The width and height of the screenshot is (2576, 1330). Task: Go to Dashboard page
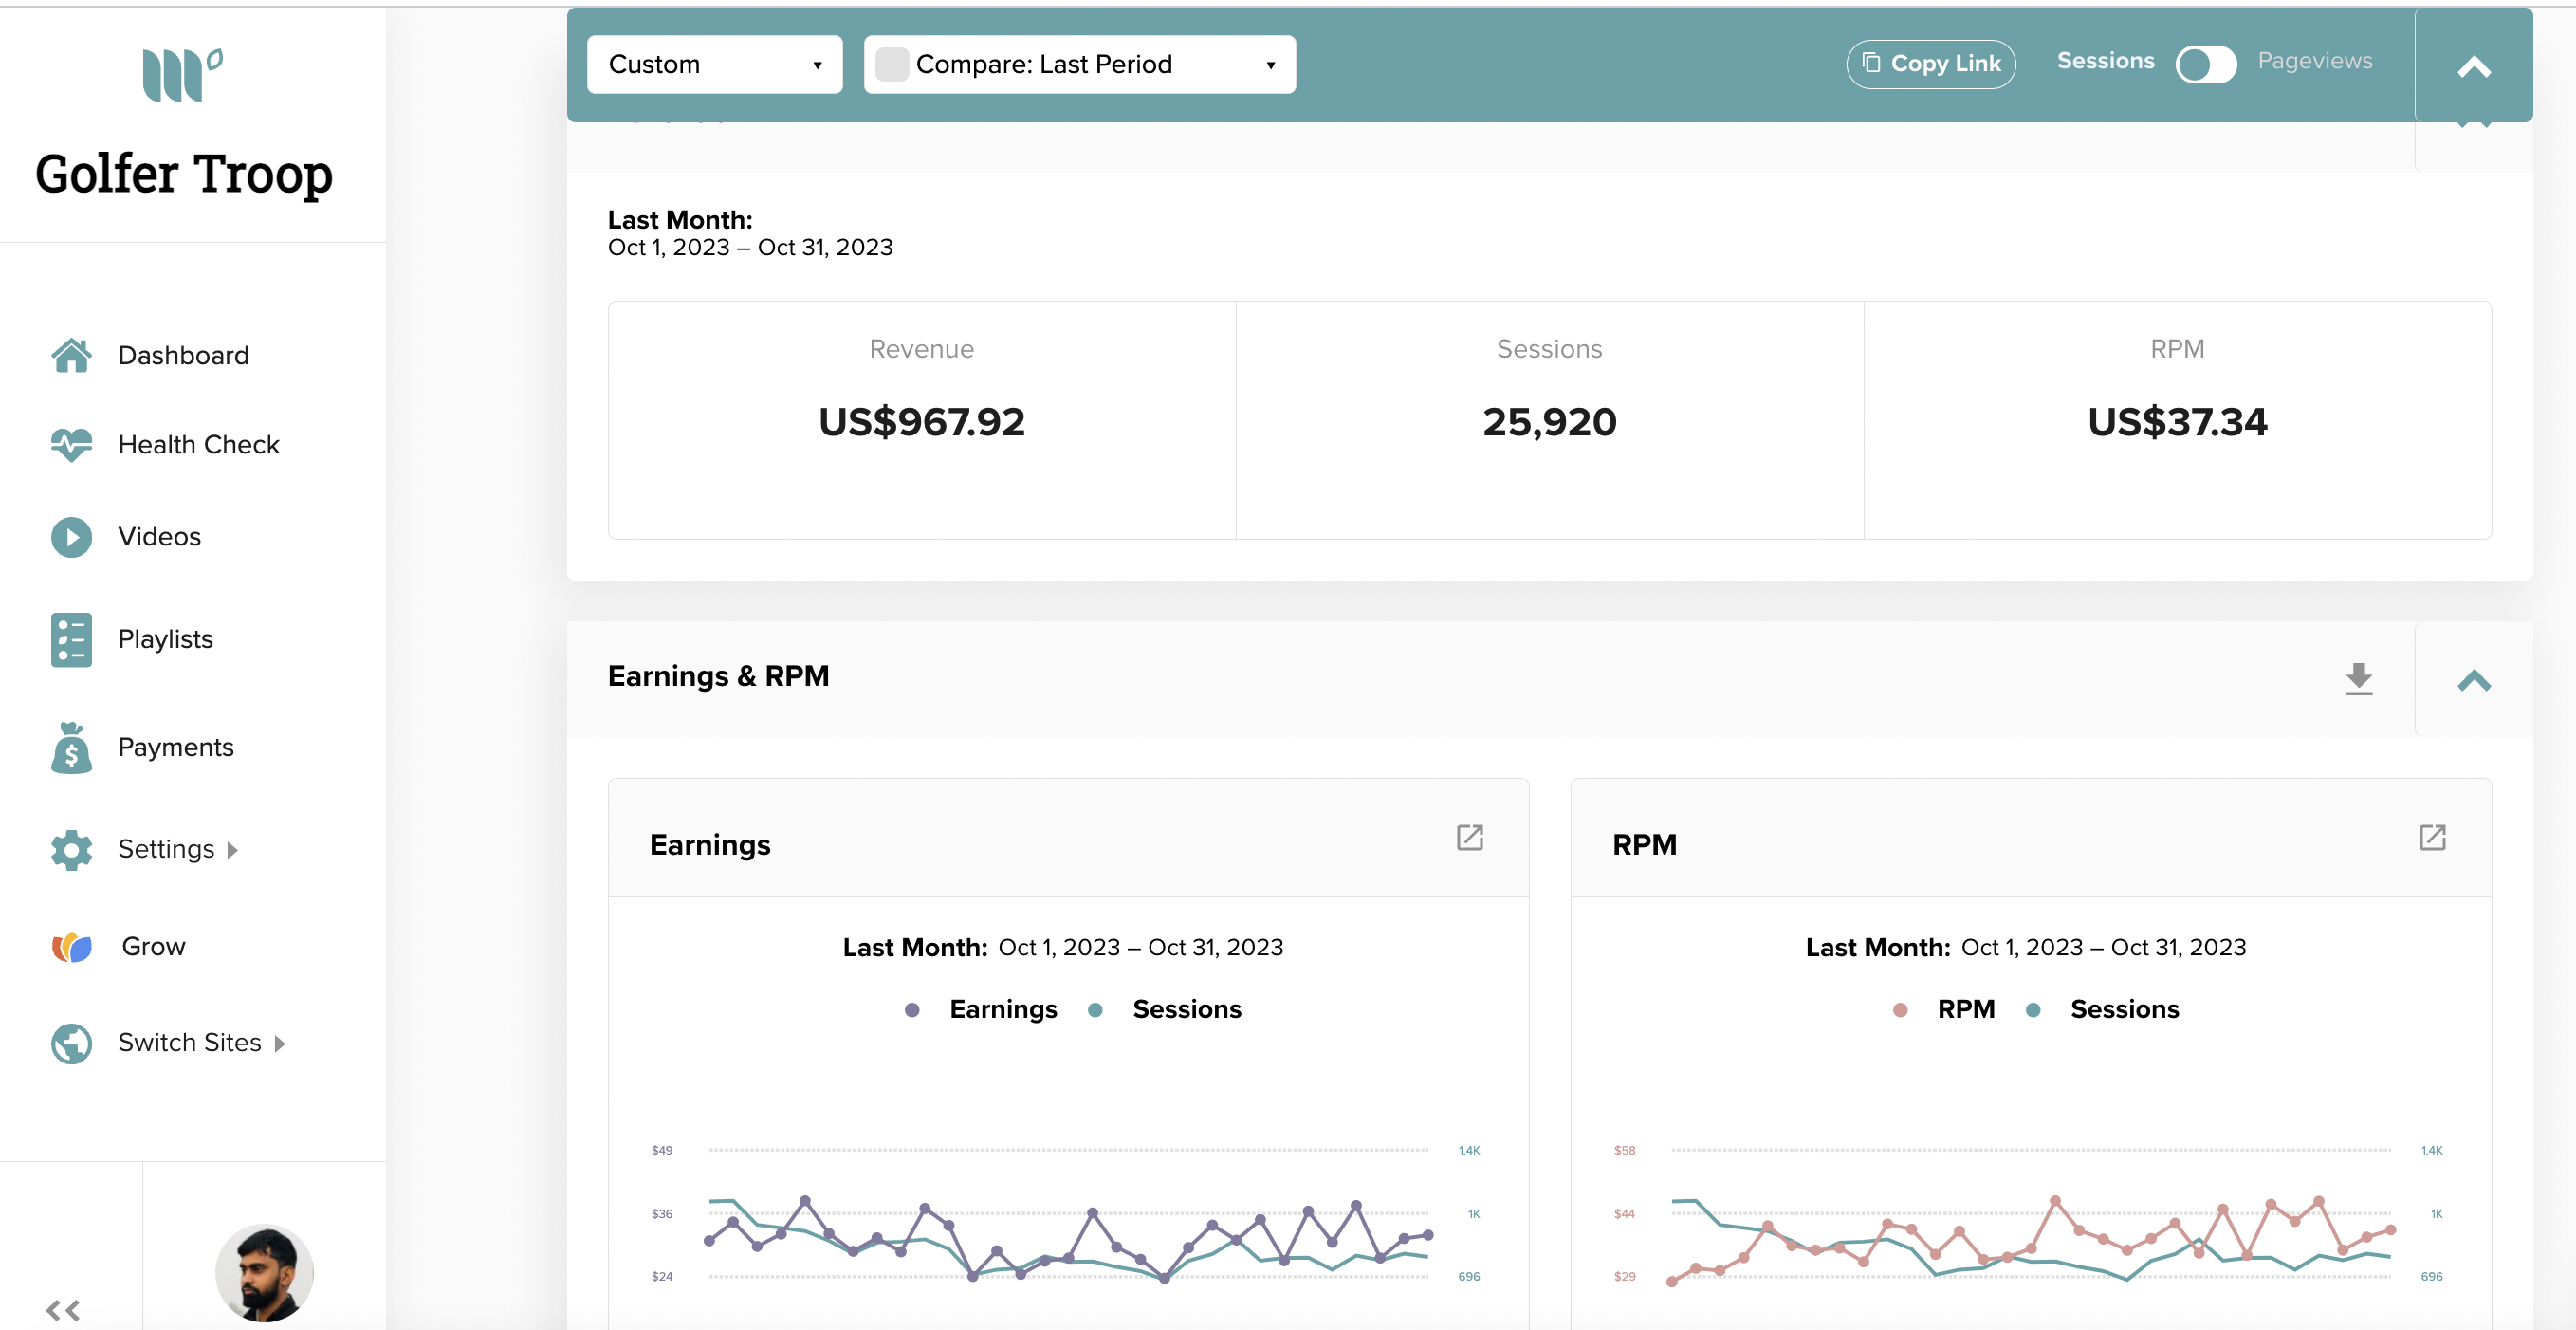183,355
